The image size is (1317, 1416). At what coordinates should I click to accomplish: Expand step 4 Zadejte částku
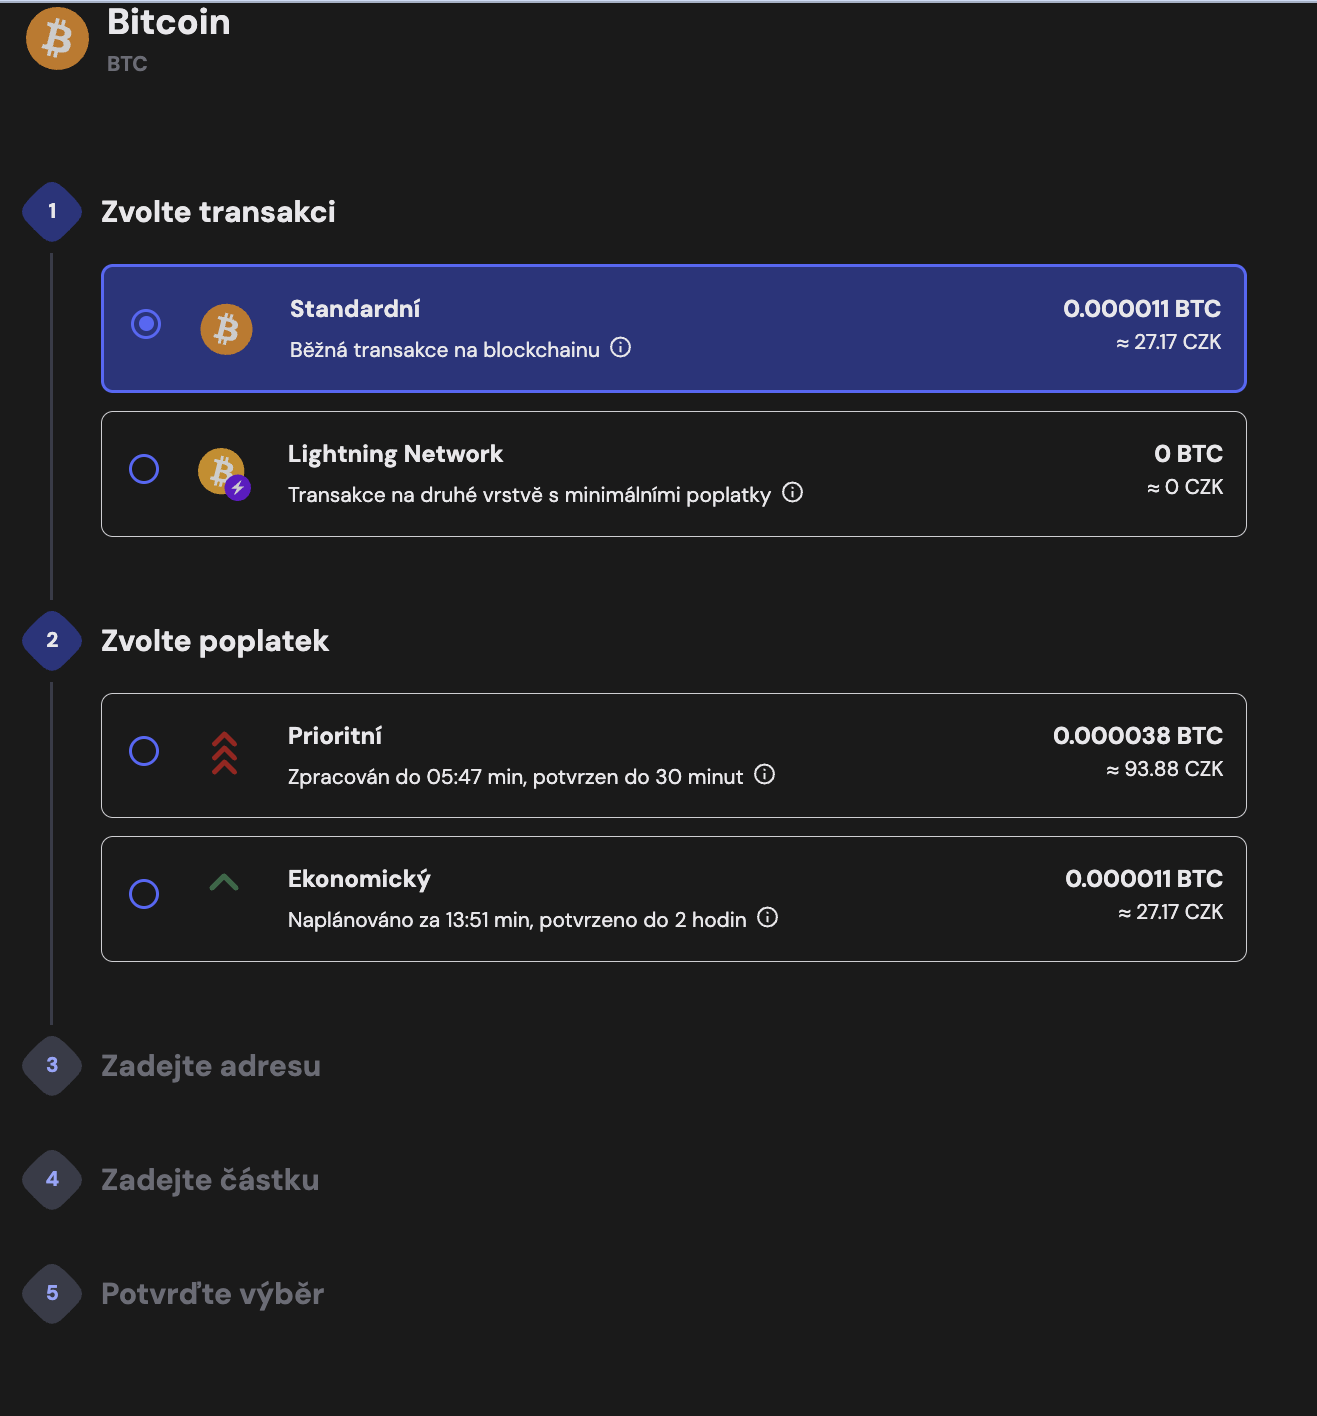210,1180
